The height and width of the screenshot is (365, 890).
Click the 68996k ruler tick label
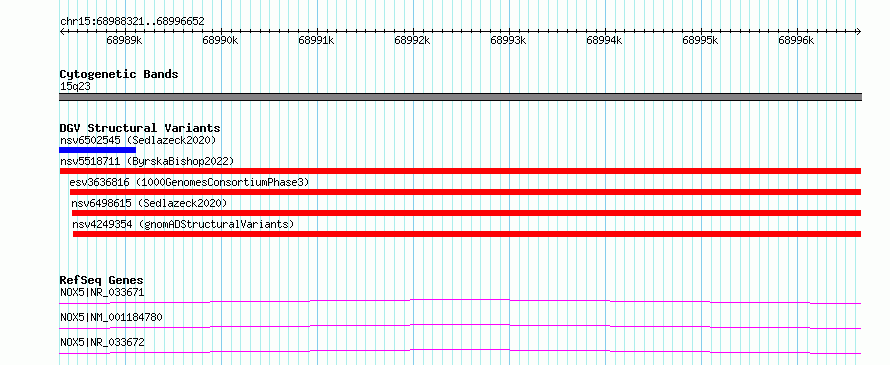pyautogui.click(x=796, y=41)
